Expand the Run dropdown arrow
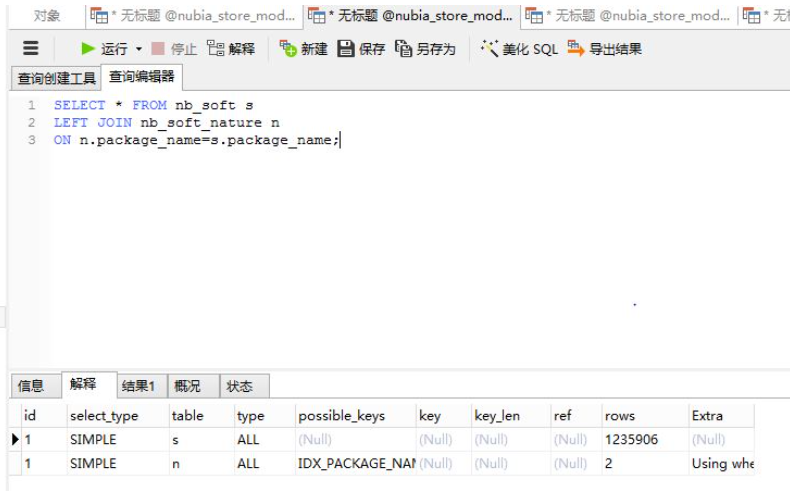 (139, 49)
